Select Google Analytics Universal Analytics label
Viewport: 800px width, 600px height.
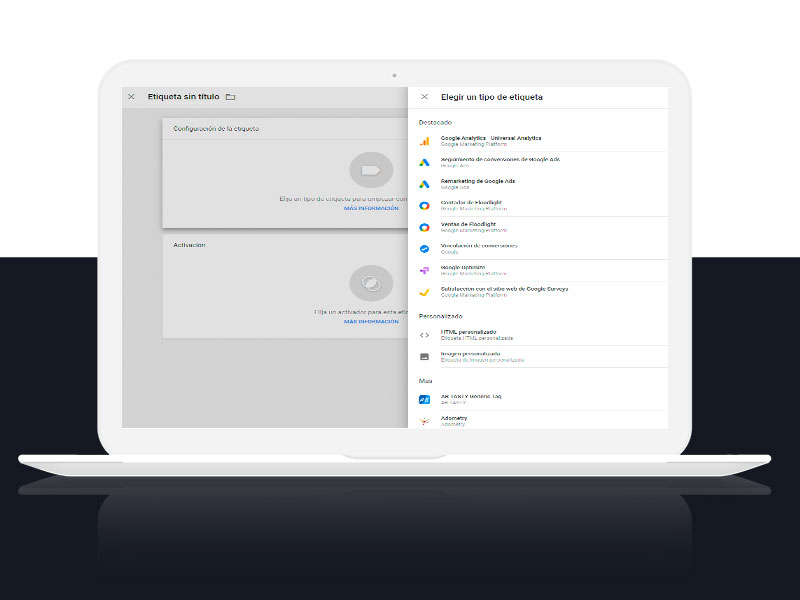click(491, 138)
